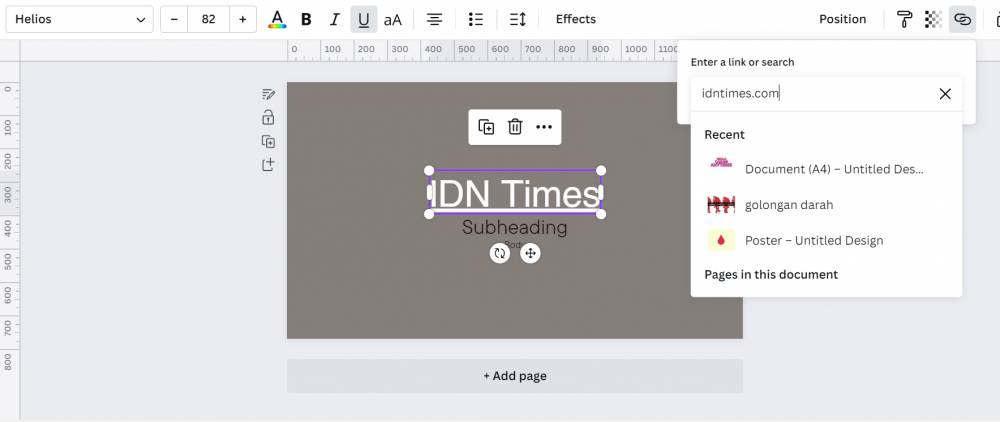Image resolution: width=1000 pixels, height=422 pixels.
Task: Open line spacing options
Action: click(x=518, y=19)
